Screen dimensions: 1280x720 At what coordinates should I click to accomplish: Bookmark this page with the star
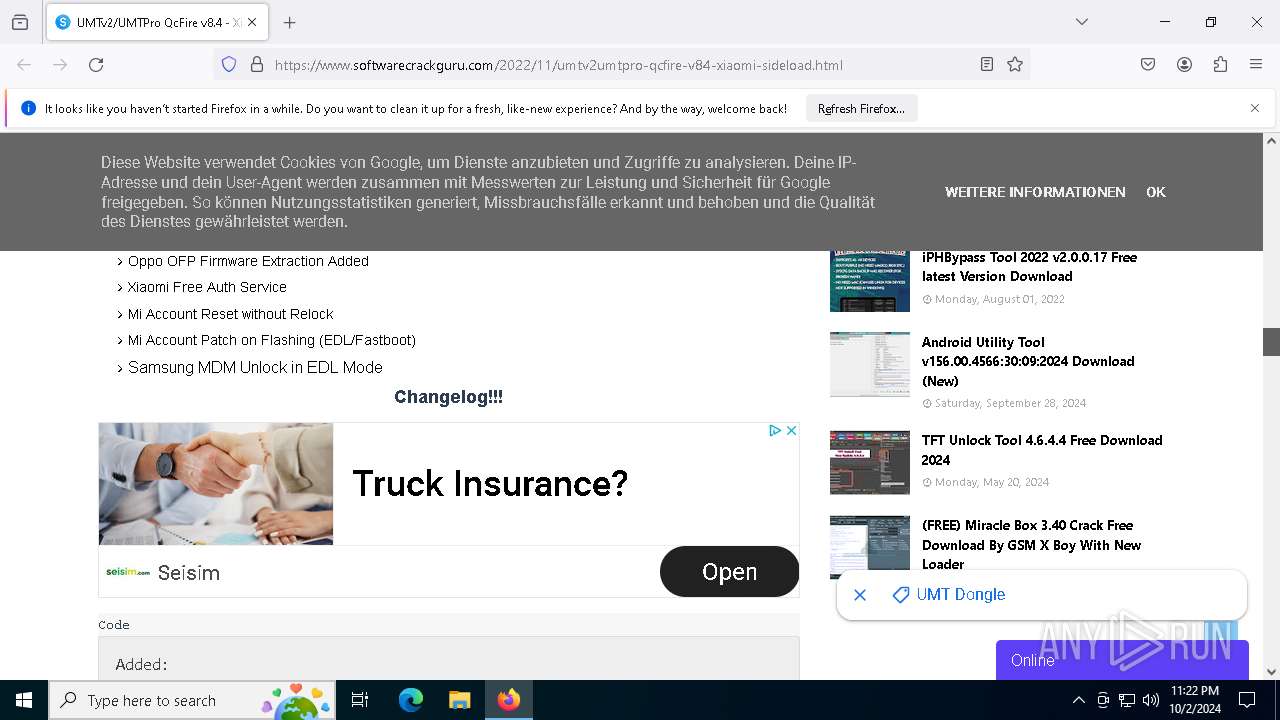(x=1015, y=64)
